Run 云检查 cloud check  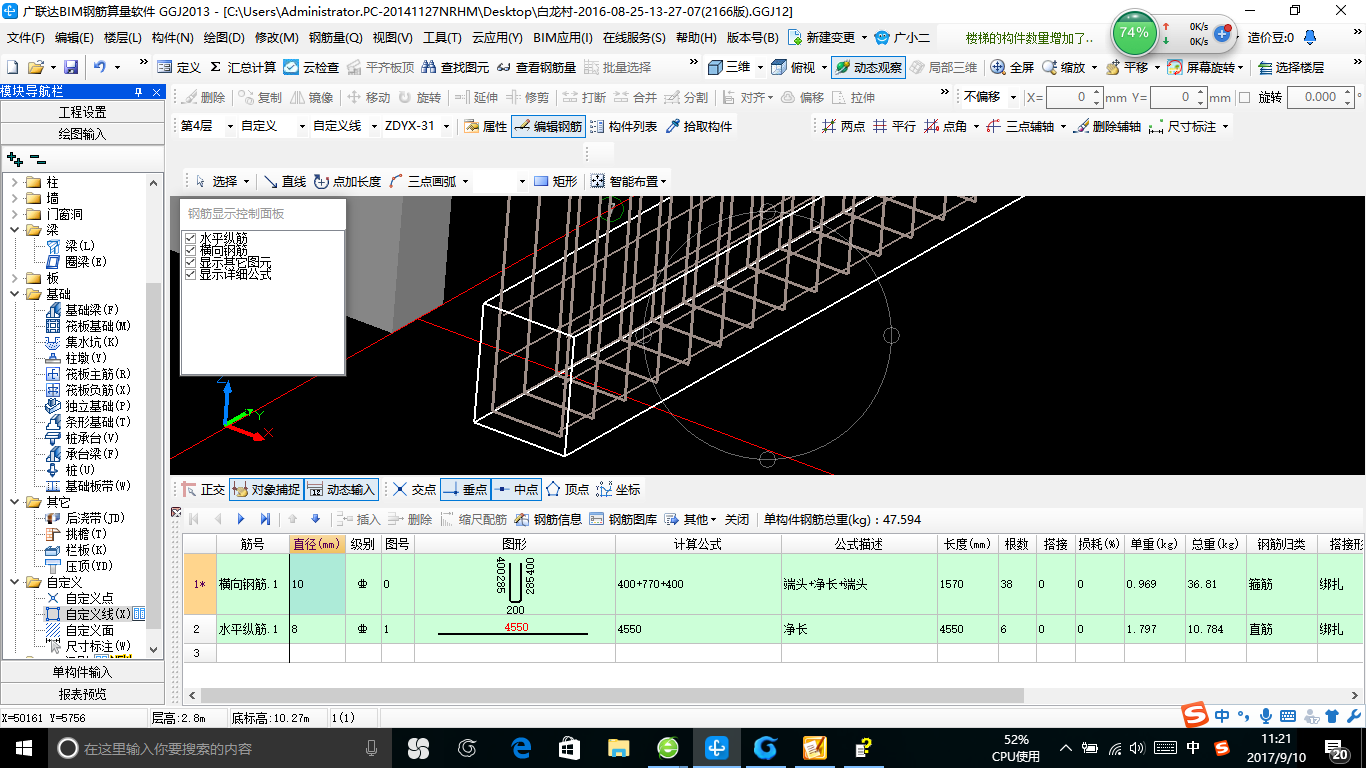(311, 67)
